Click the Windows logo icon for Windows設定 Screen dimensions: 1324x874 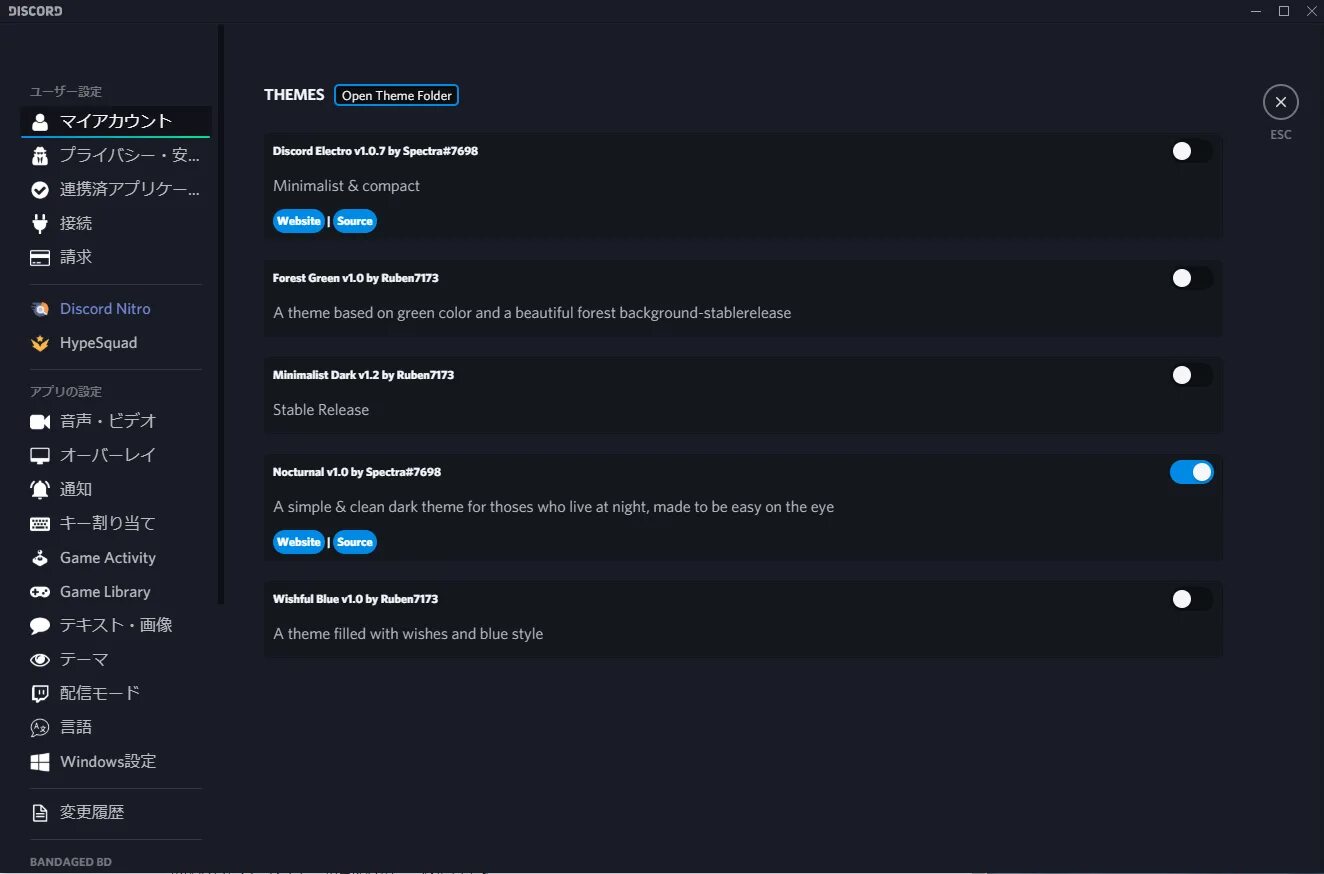(x=40, y=762)
